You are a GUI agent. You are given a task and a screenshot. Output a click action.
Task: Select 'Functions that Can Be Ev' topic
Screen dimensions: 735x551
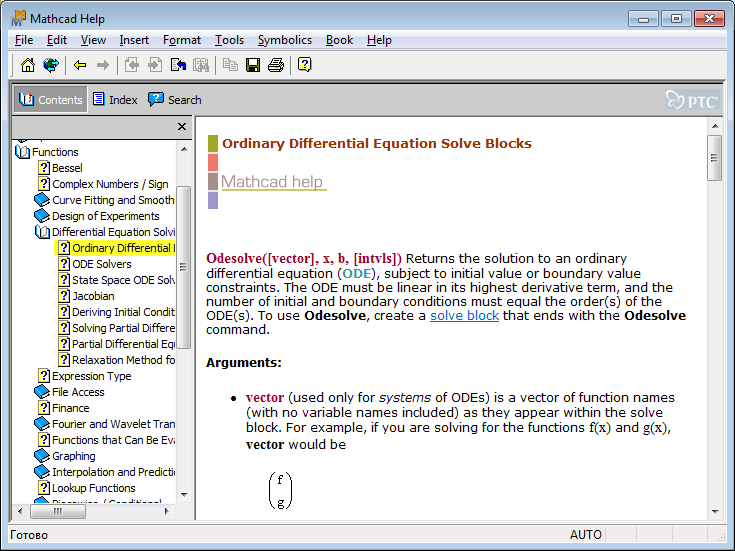[x=113, y=440]
